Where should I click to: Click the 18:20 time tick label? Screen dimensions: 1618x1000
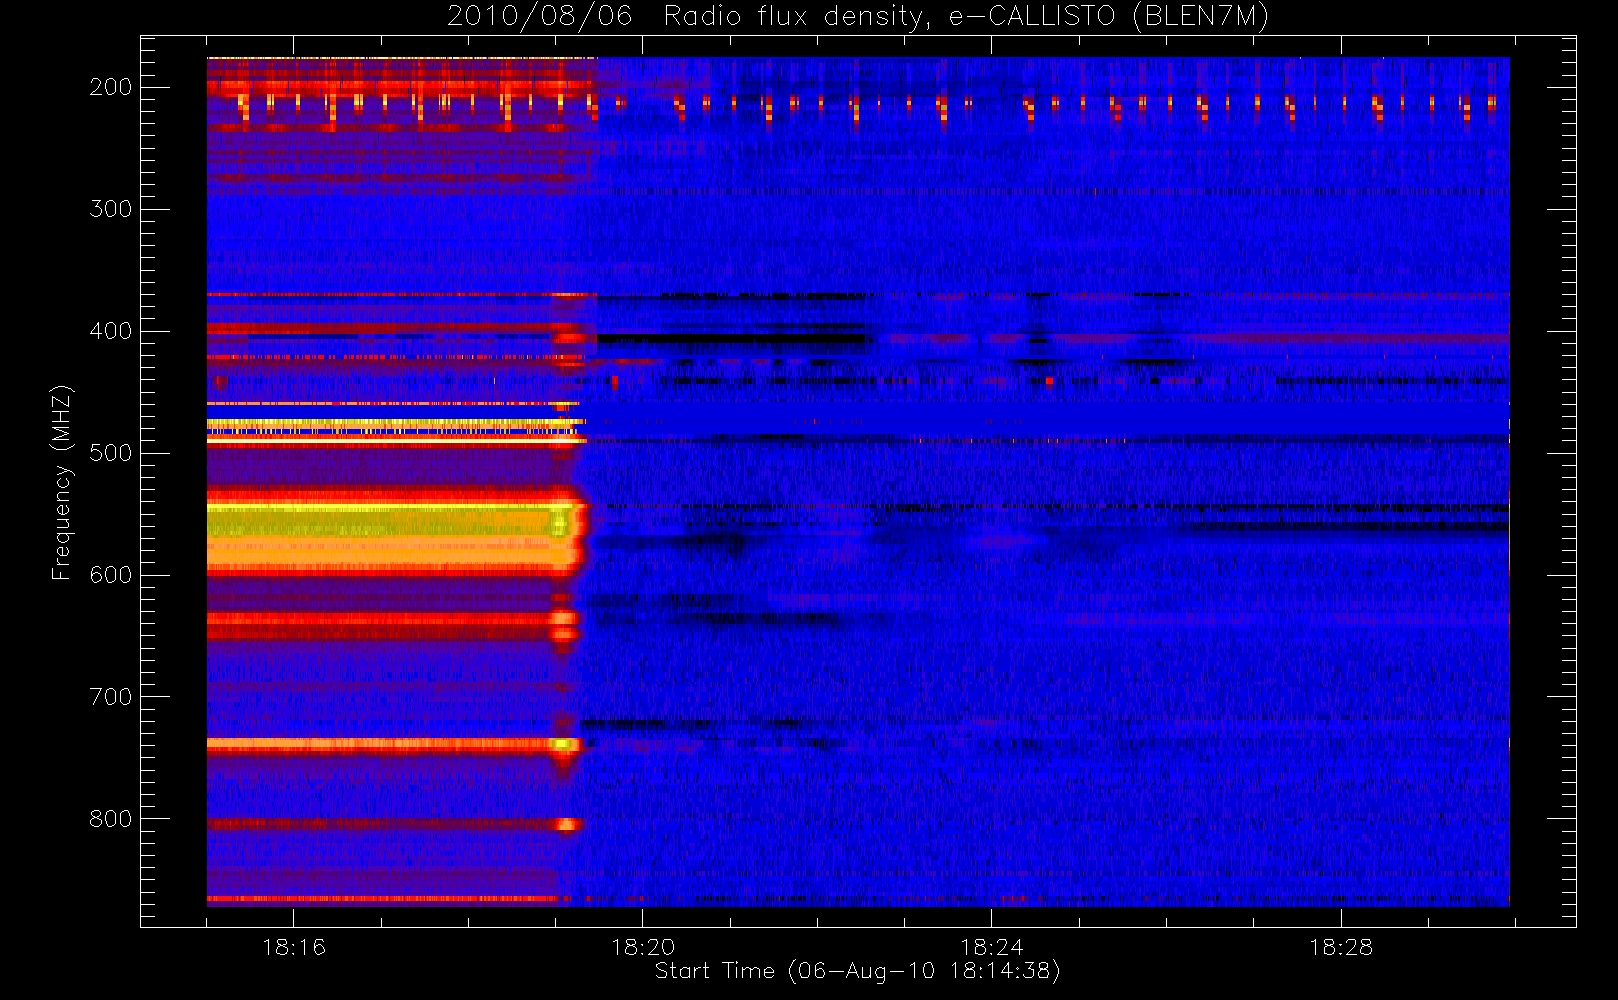[643, 947]
